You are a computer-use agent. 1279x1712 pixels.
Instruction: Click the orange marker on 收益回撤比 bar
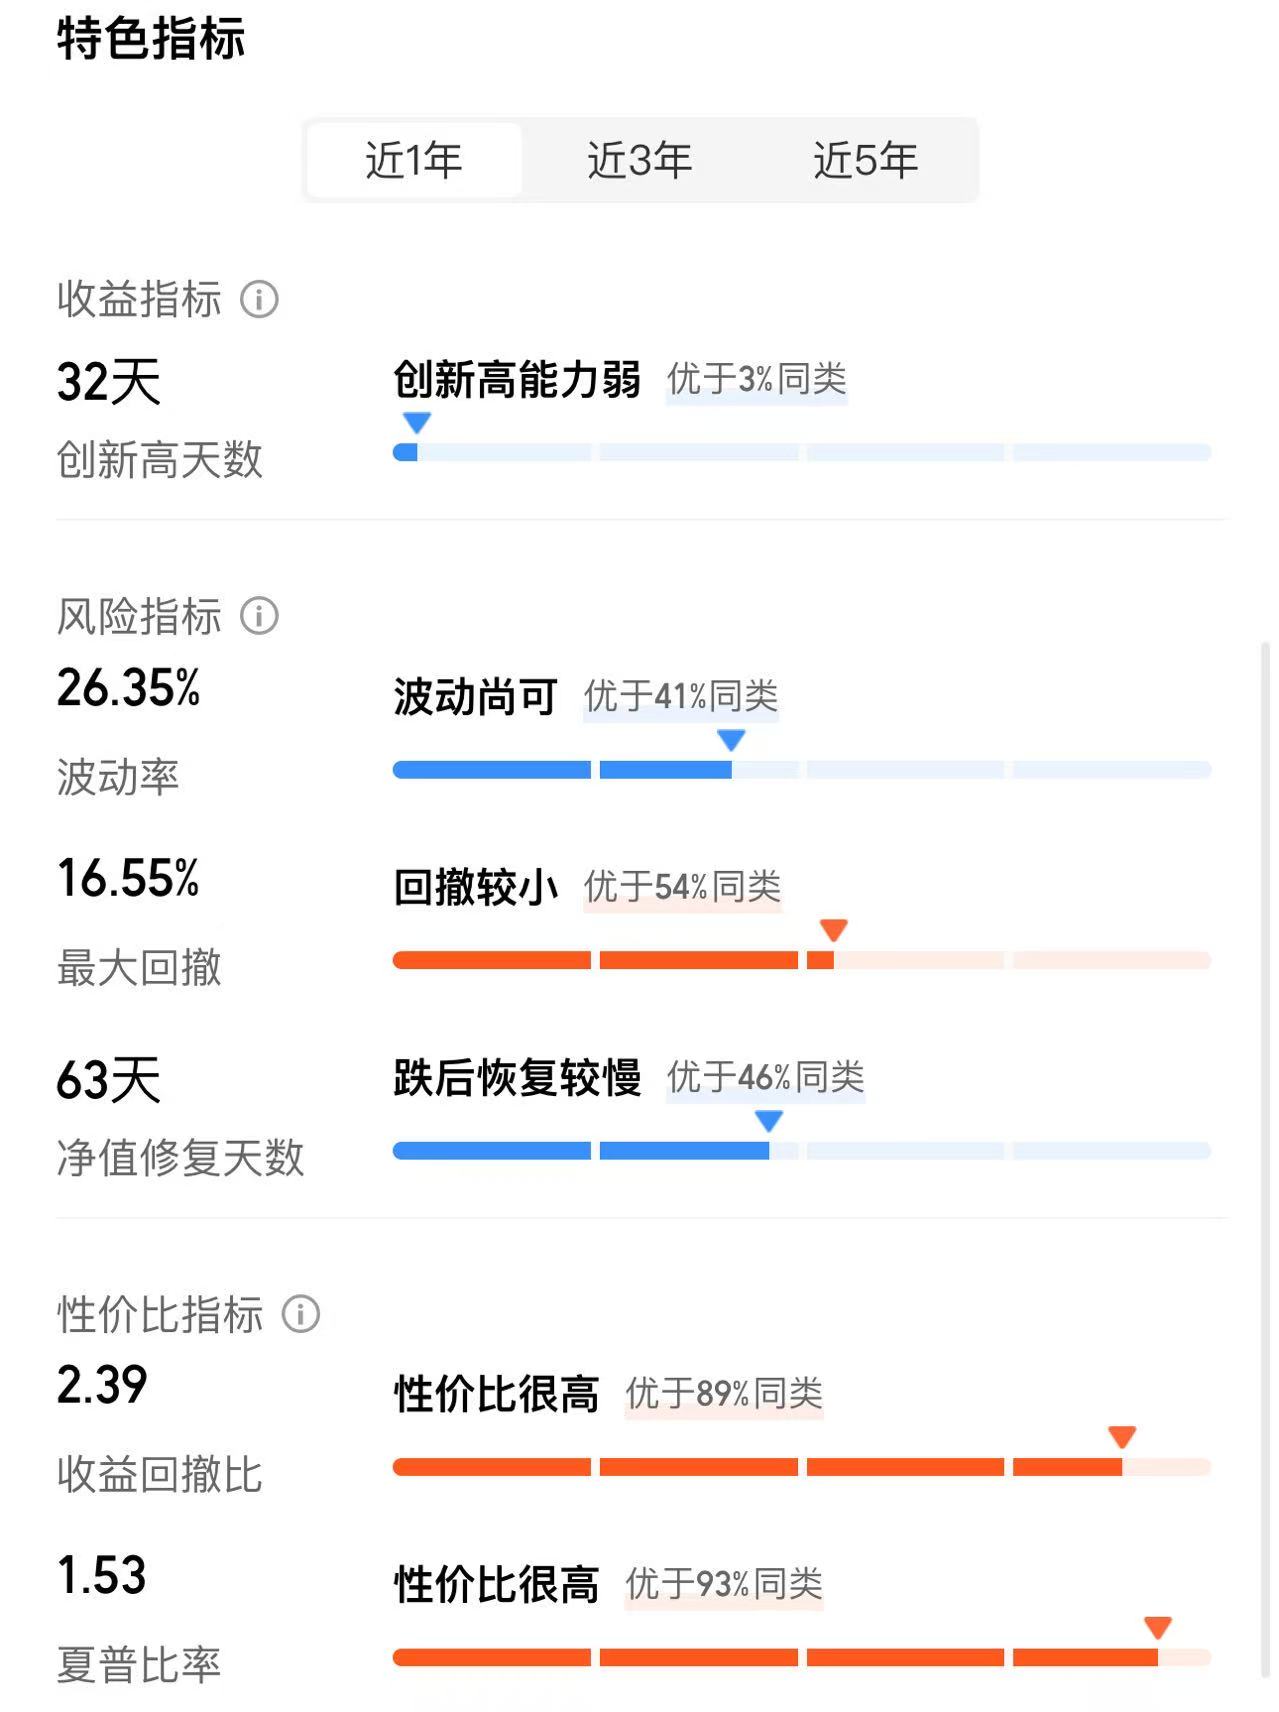tap(1122, 1437)
